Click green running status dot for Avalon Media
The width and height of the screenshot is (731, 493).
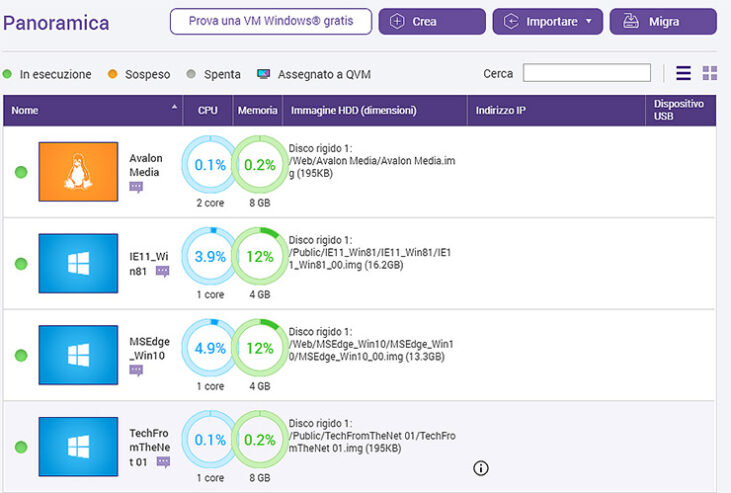pyautogui.click(x=21, y=172)
